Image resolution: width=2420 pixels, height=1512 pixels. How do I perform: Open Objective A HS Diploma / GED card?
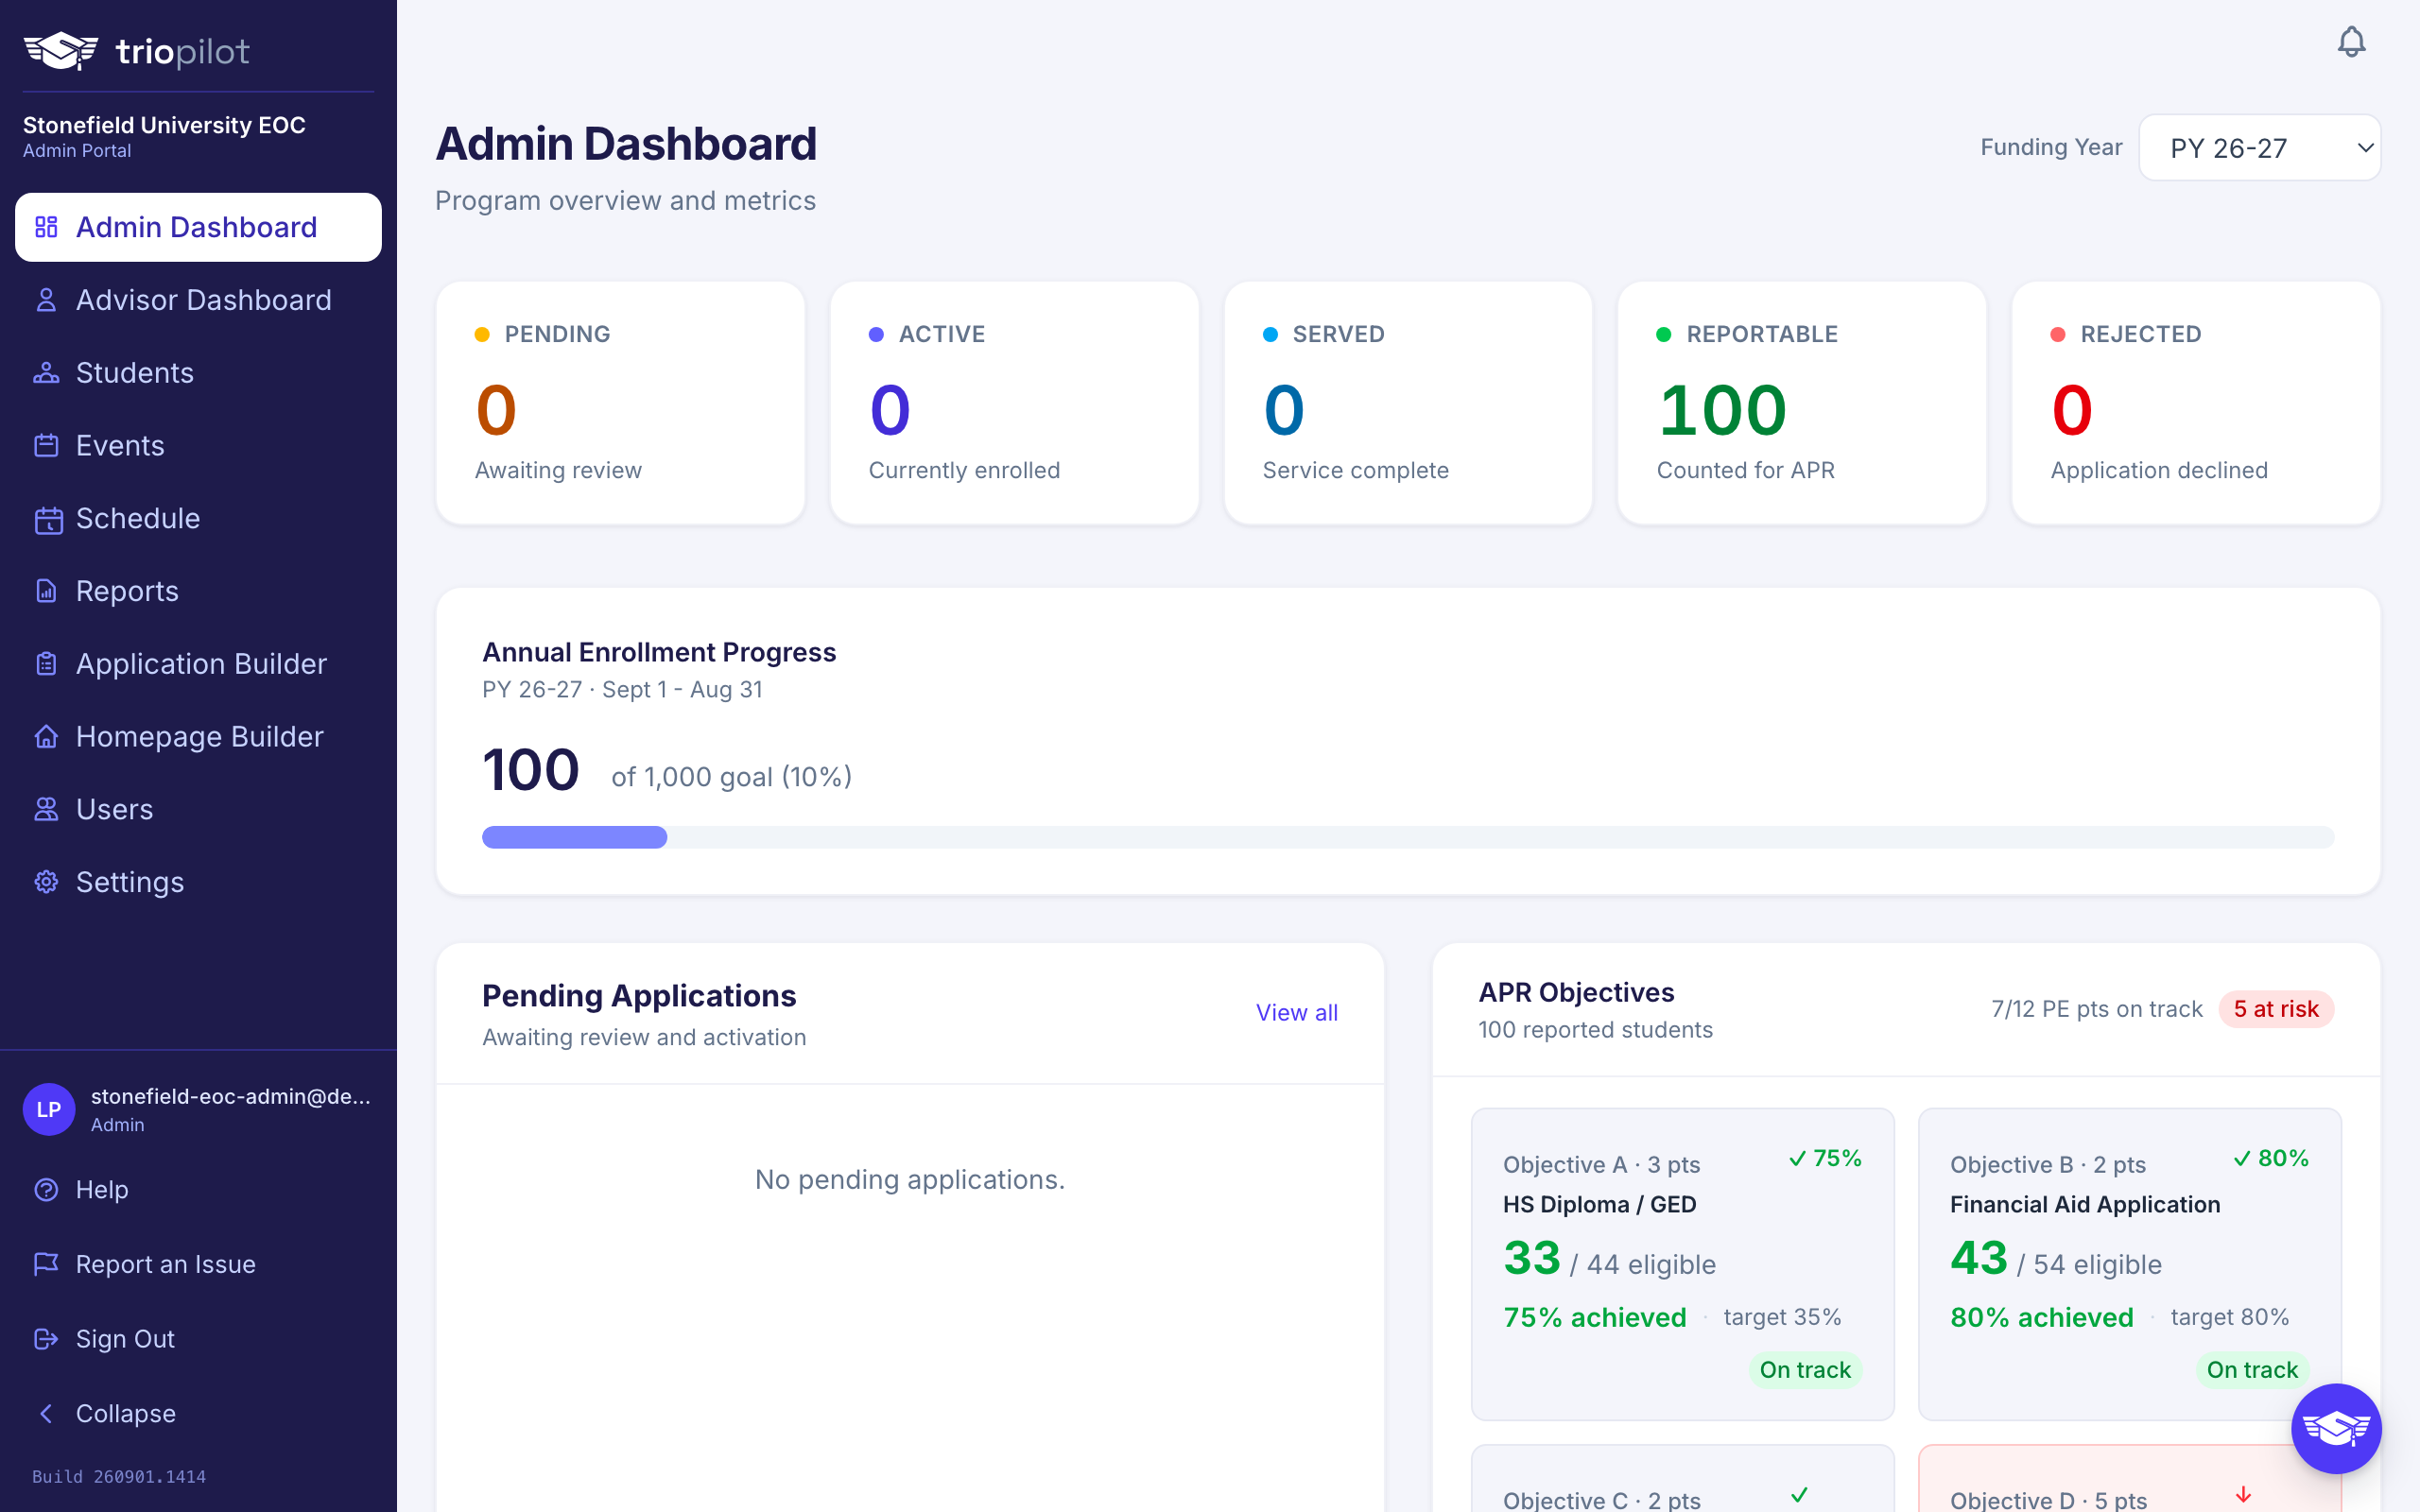tap(1683, 1264)
